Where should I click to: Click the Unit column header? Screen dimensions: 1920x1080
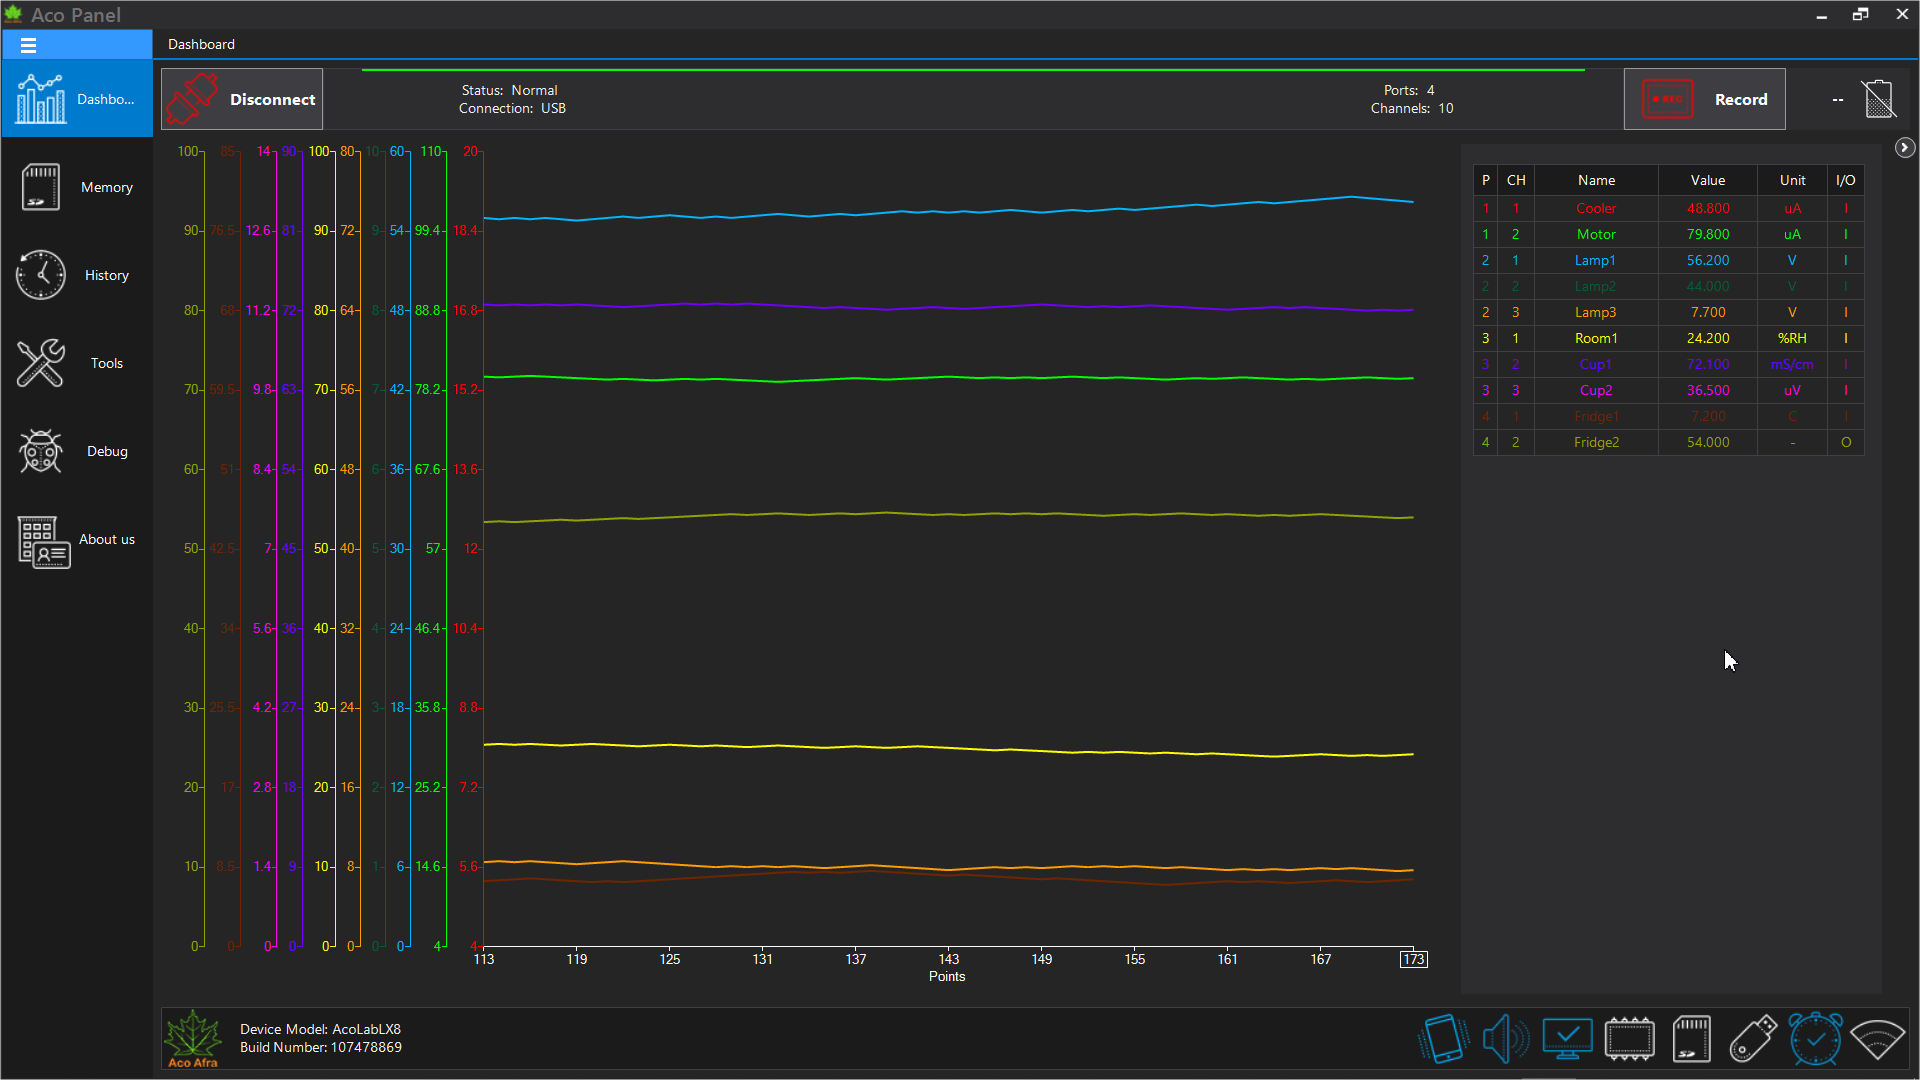pos(1792,180)
